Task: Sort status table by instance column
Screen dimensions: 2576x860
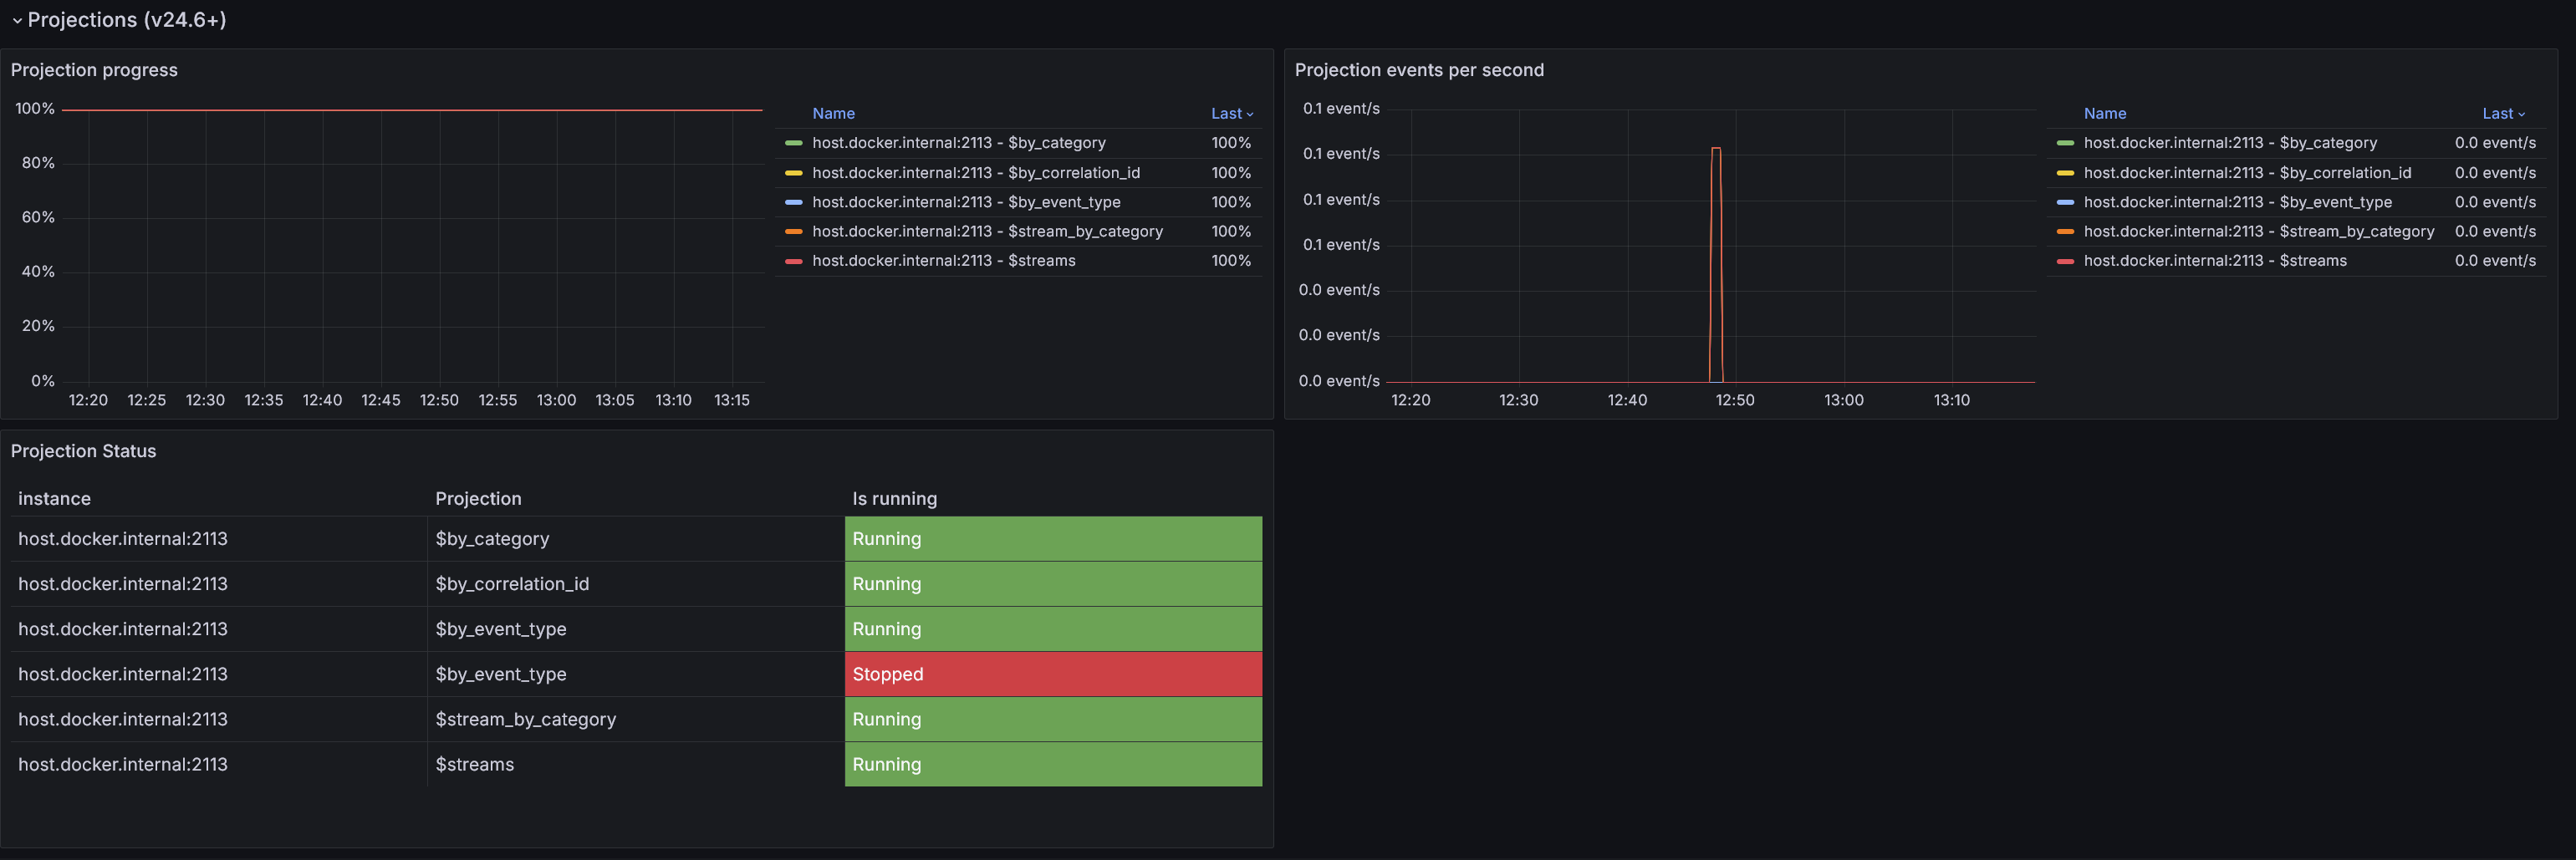Action: tap(54, 499)
